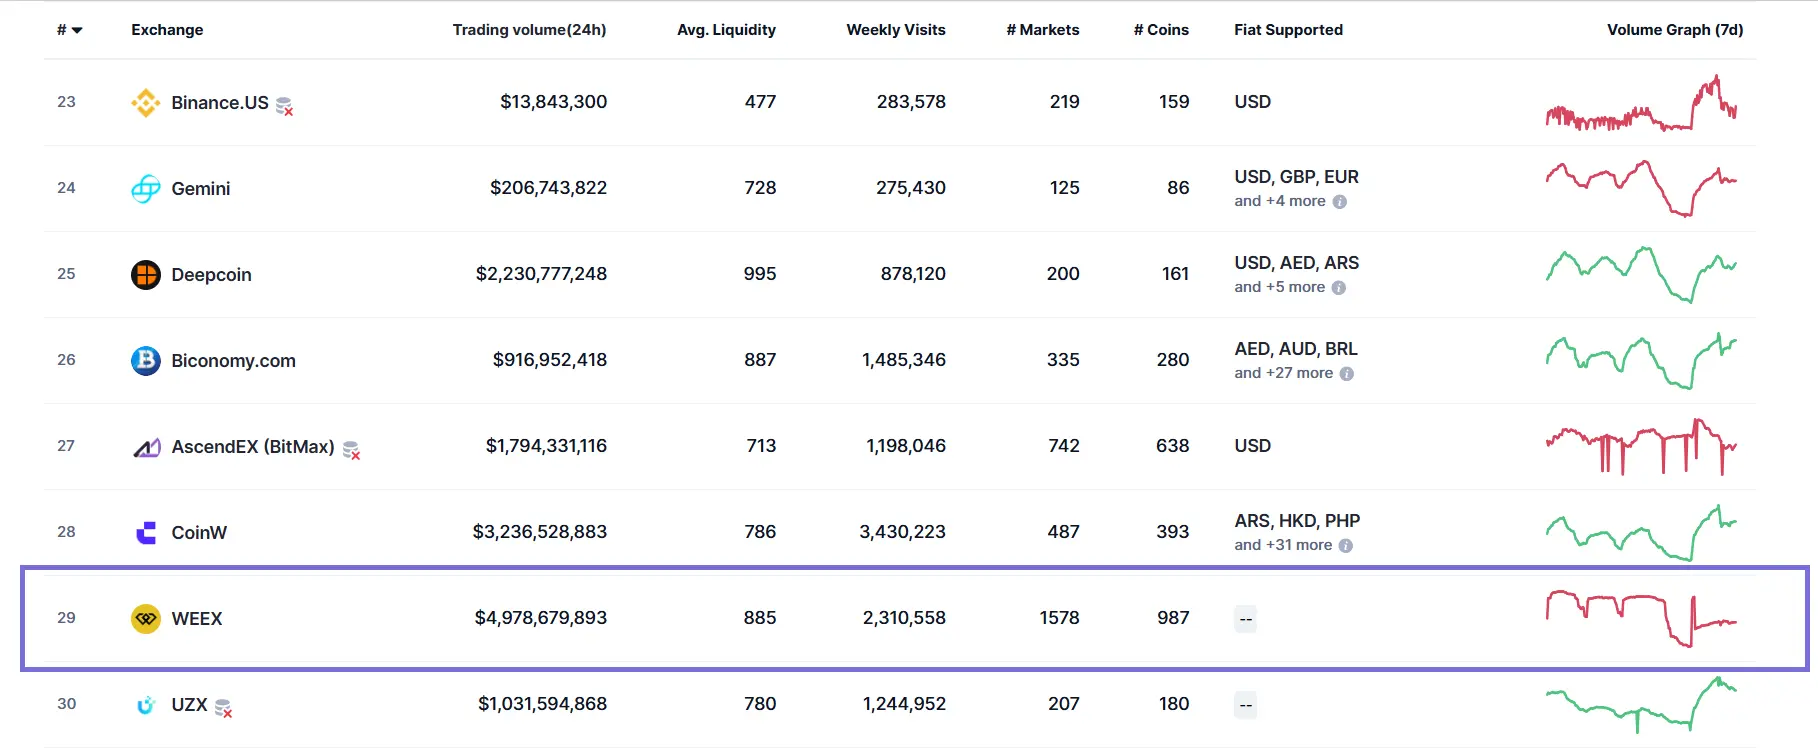Sort by Exchange column header
Screen dimensions: 1818x751
[167, 30]
